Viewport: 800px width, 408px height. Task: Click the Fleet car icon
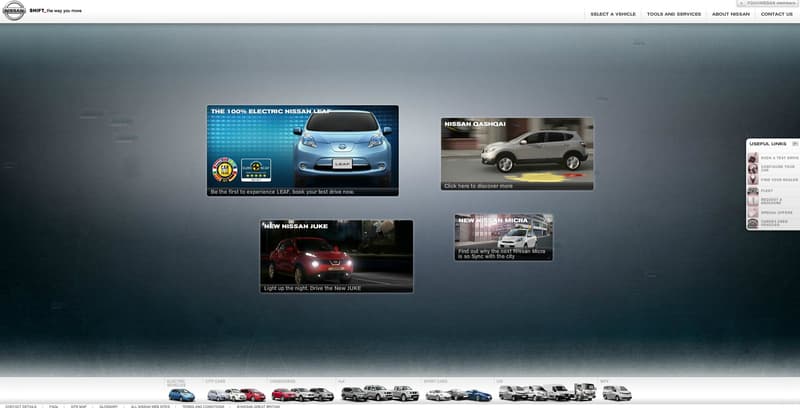pyautogui.click(x=753, y=191)
